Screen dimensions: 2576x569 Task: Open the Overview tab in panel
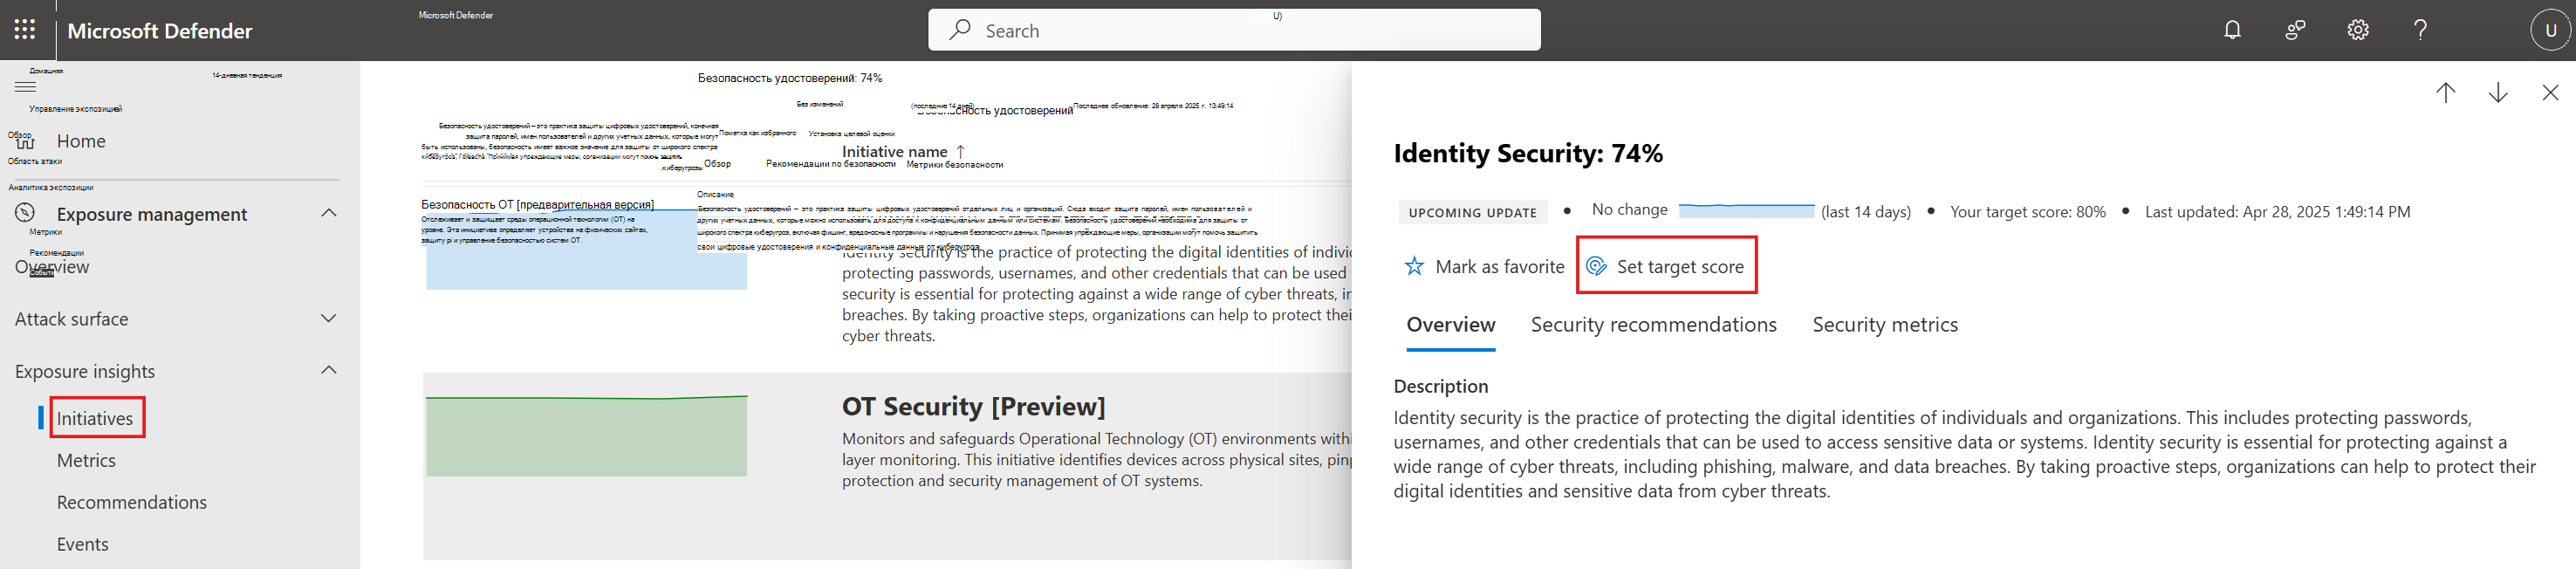[x=1450, y=325]
